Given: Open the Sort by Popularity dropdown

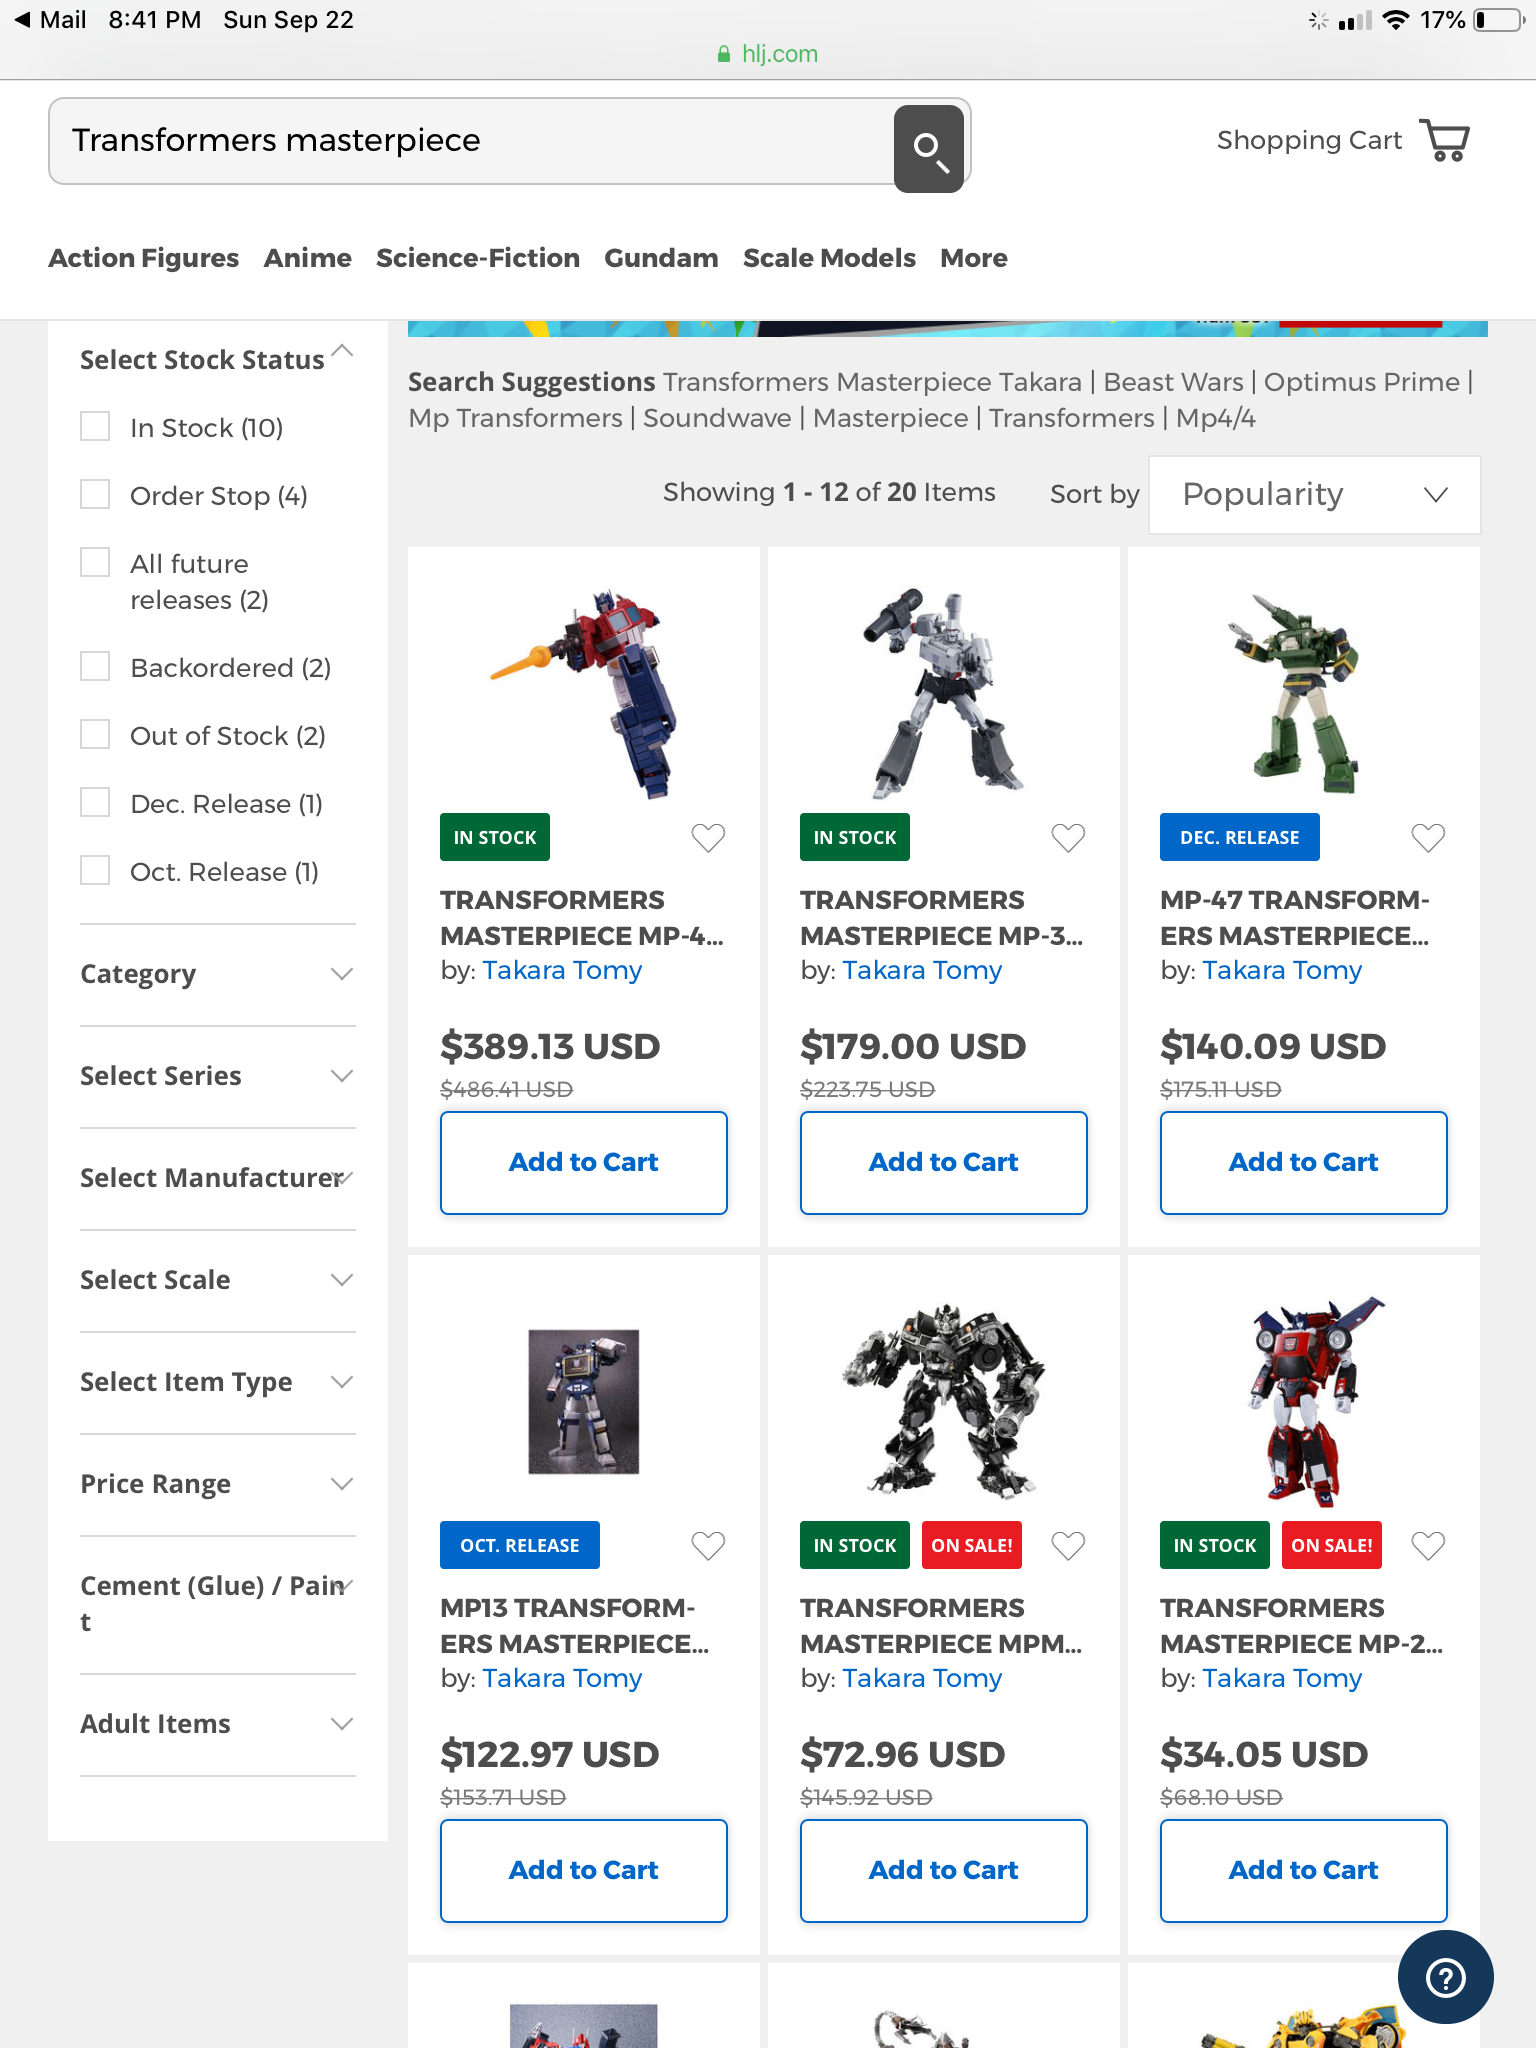Looking at the screenshot, I should [x=1314, y=495].
